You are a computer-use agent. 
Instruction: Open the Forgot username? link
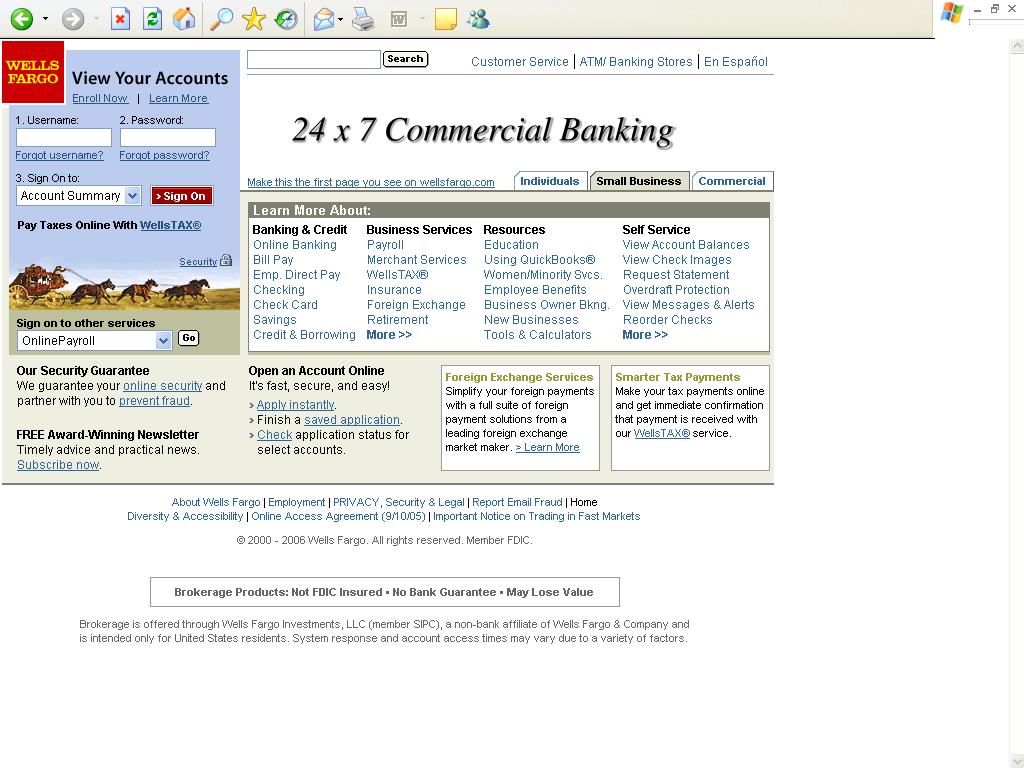pos(59,155)
